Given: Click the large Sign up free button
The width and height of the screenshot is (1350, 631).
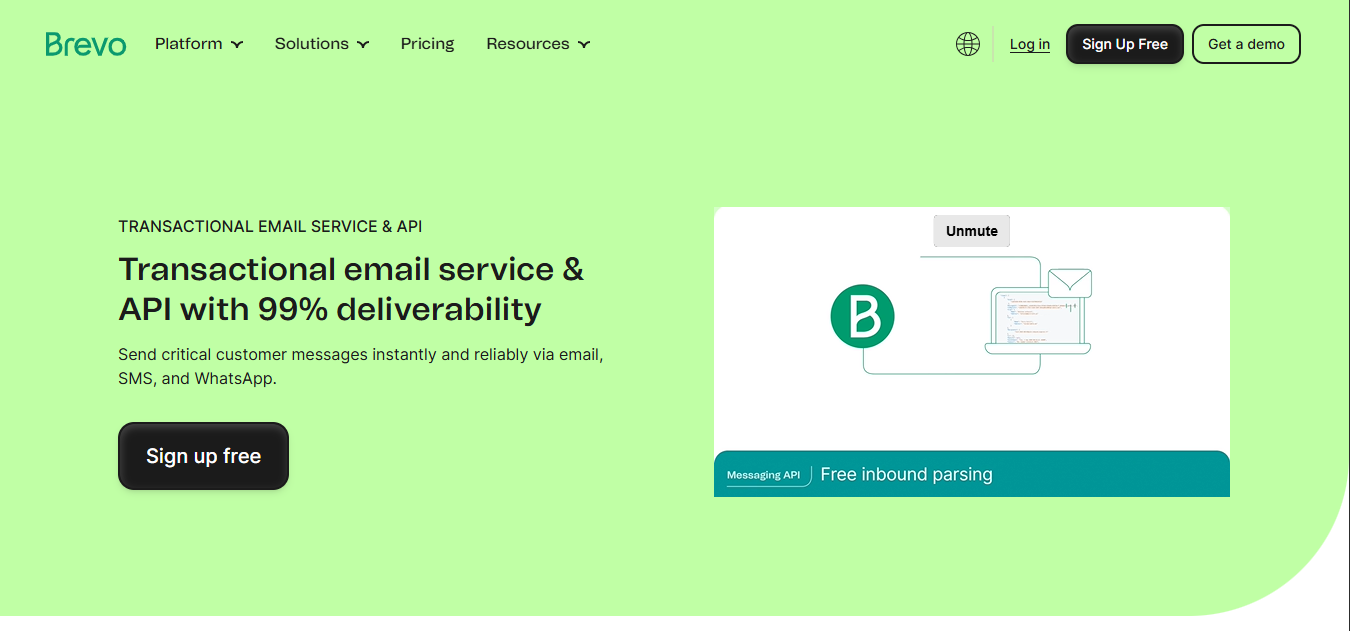Looking at the screenshot, I should click(203, 456).
